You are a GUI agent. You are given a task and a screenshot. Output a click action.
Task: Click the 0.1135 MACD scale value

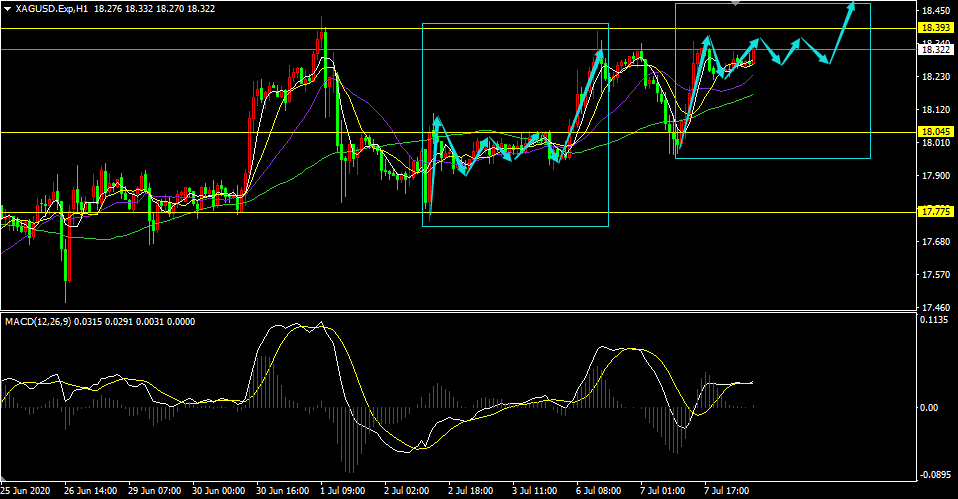point(935,320)
